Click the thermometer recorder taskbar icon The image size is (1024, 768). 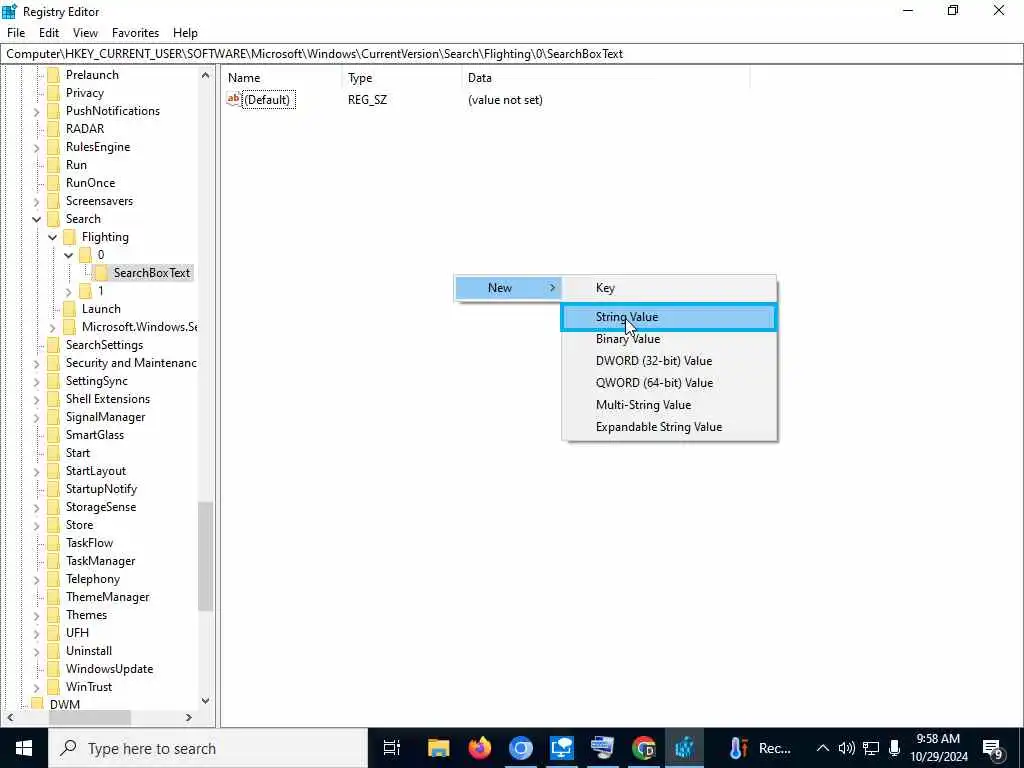pyautogui.click(x=739, y=748)
